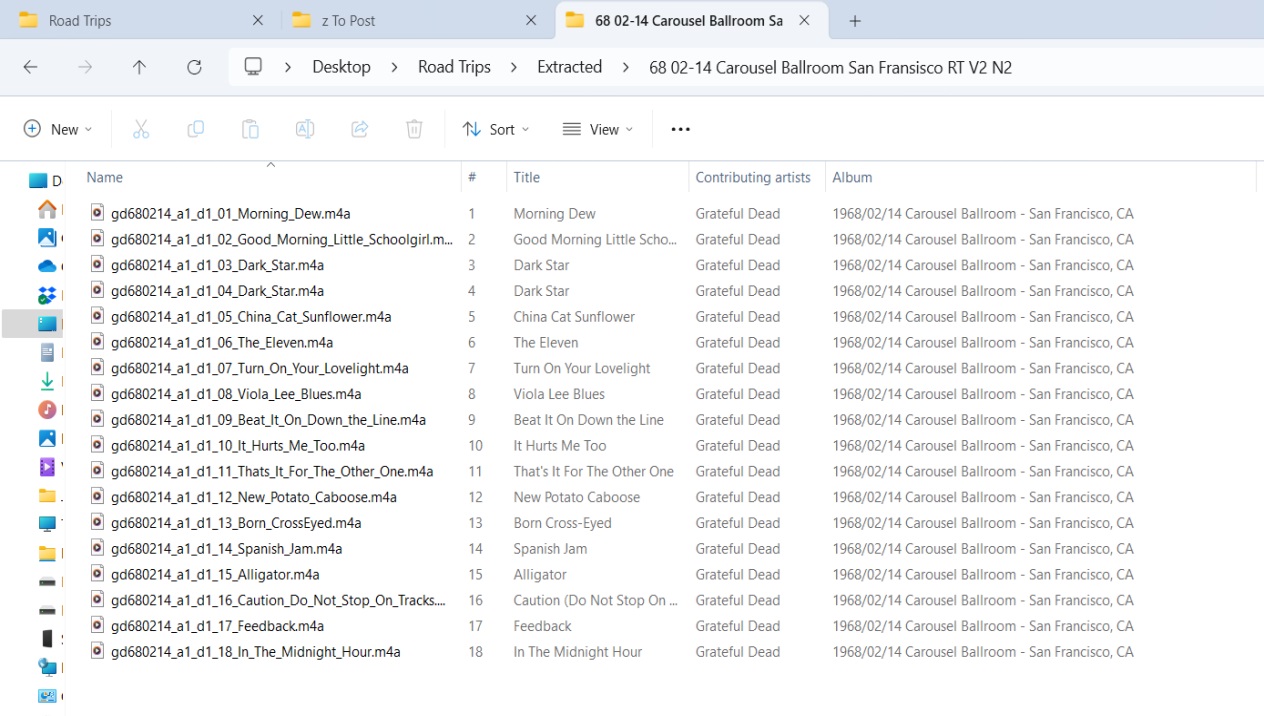Viewport: 1264px width, 716px height.
Task: Select the Viola_Lee_Blues.m4a file
Action: coord(236,394)
